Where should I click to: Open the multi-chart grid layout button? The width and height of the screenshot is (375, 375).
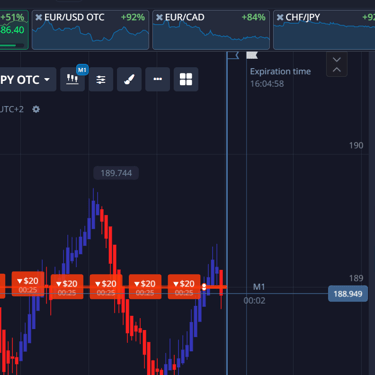tap(186, 79)
